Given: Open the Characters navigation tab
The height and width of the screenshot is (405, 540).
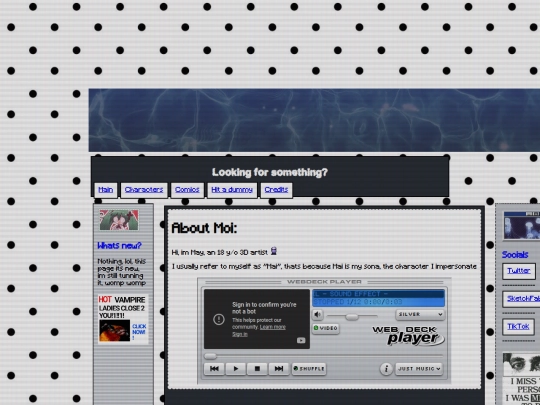Looking at the screenshot, I should point(144,190).
